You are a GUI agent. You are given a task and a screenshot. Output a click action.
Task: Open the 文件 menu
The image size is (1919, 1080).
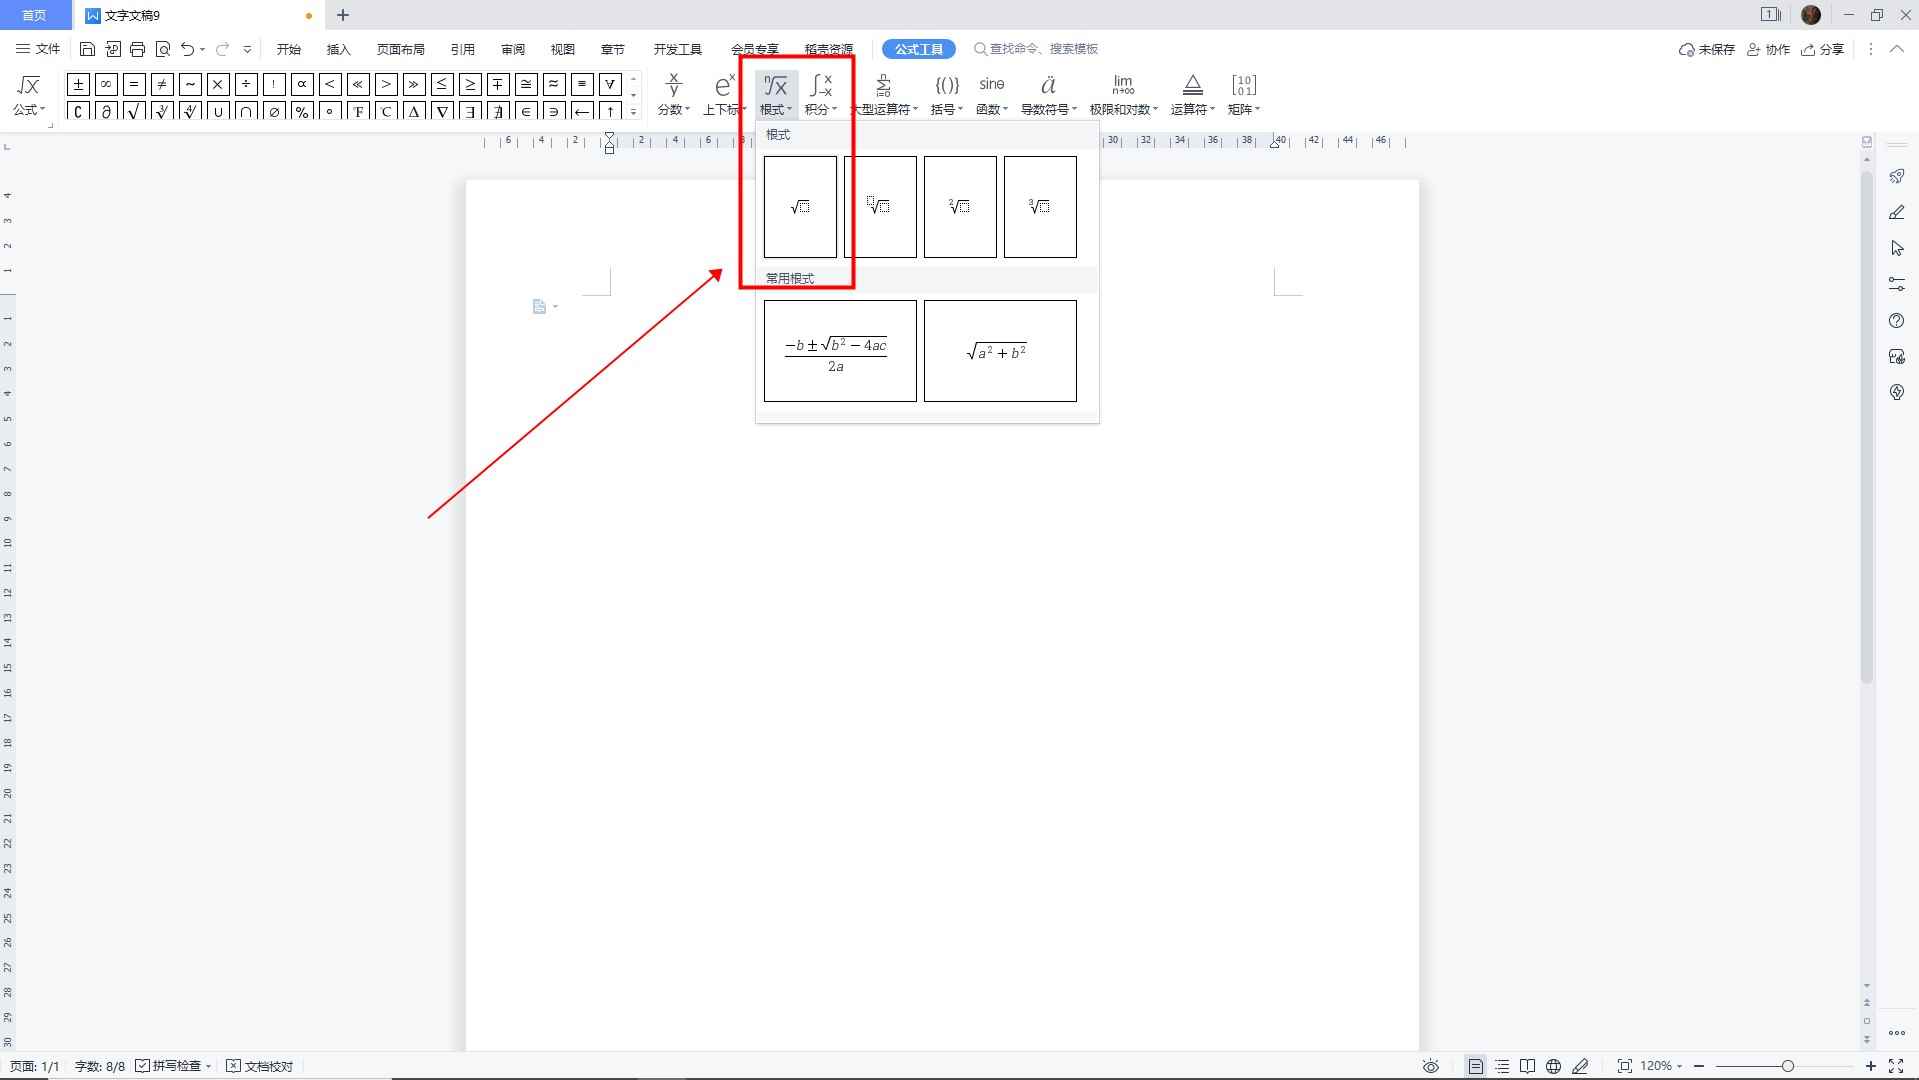[38, 49]
